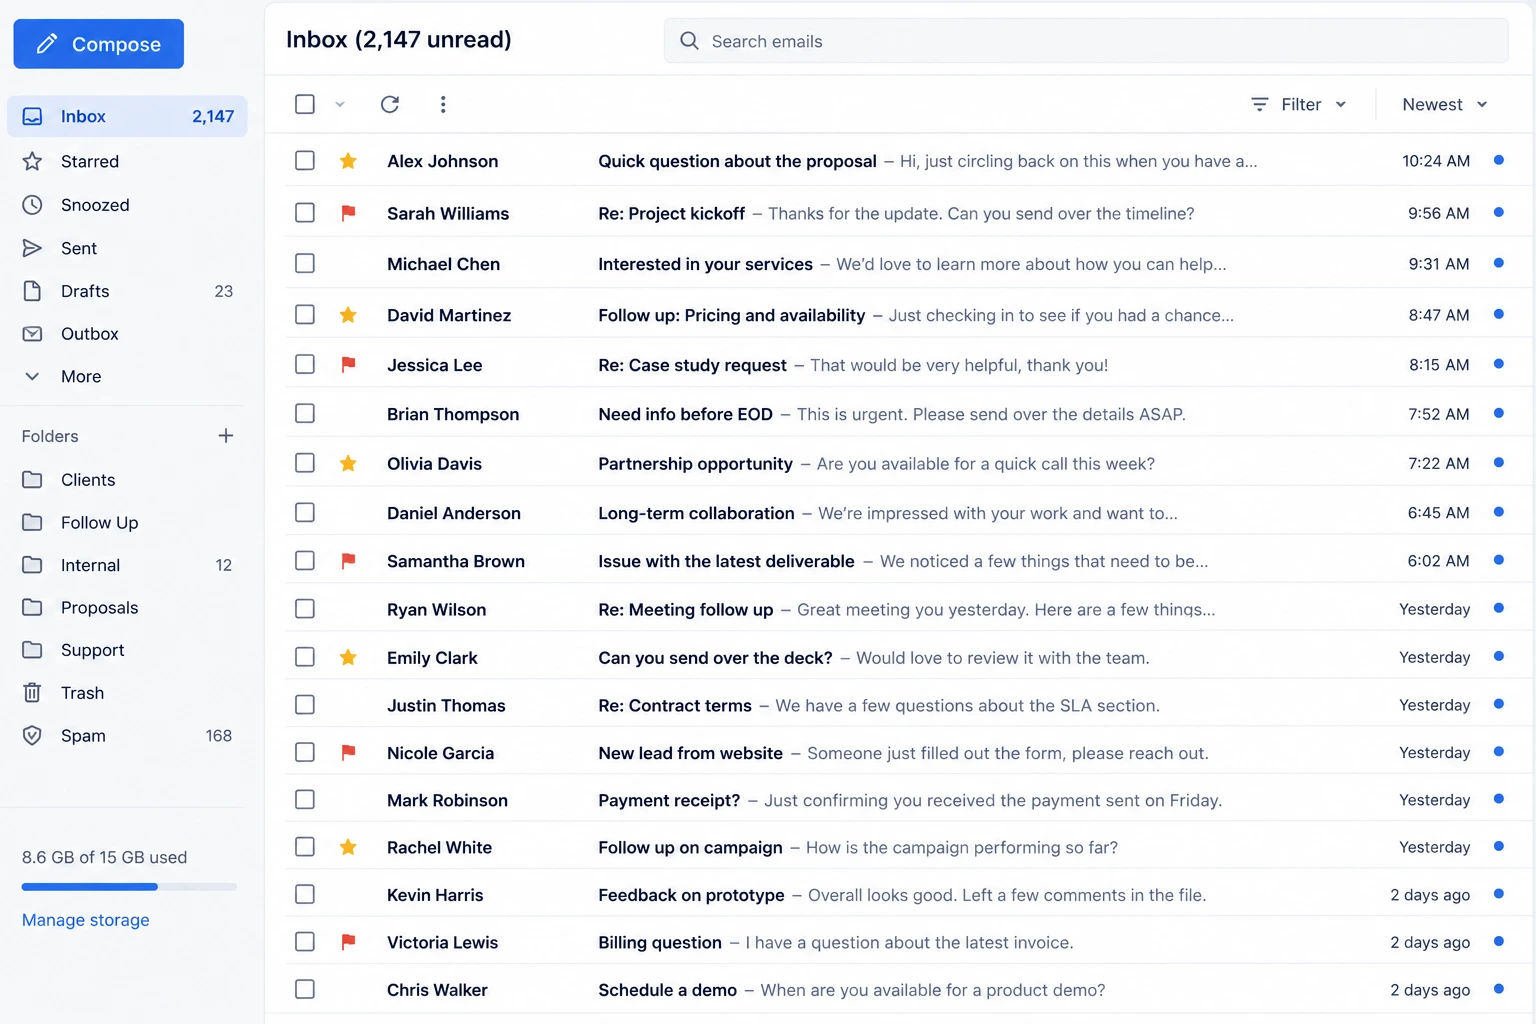This screenshot has height=1024, width=1536.
Task: Click the unread dot on Mark Robinson's email
Action: point(1498,799)
